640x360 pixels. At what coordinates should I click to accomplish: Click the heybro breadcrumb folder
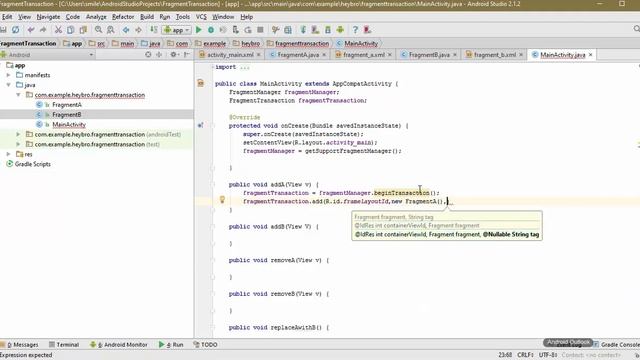tap(247, 43)
